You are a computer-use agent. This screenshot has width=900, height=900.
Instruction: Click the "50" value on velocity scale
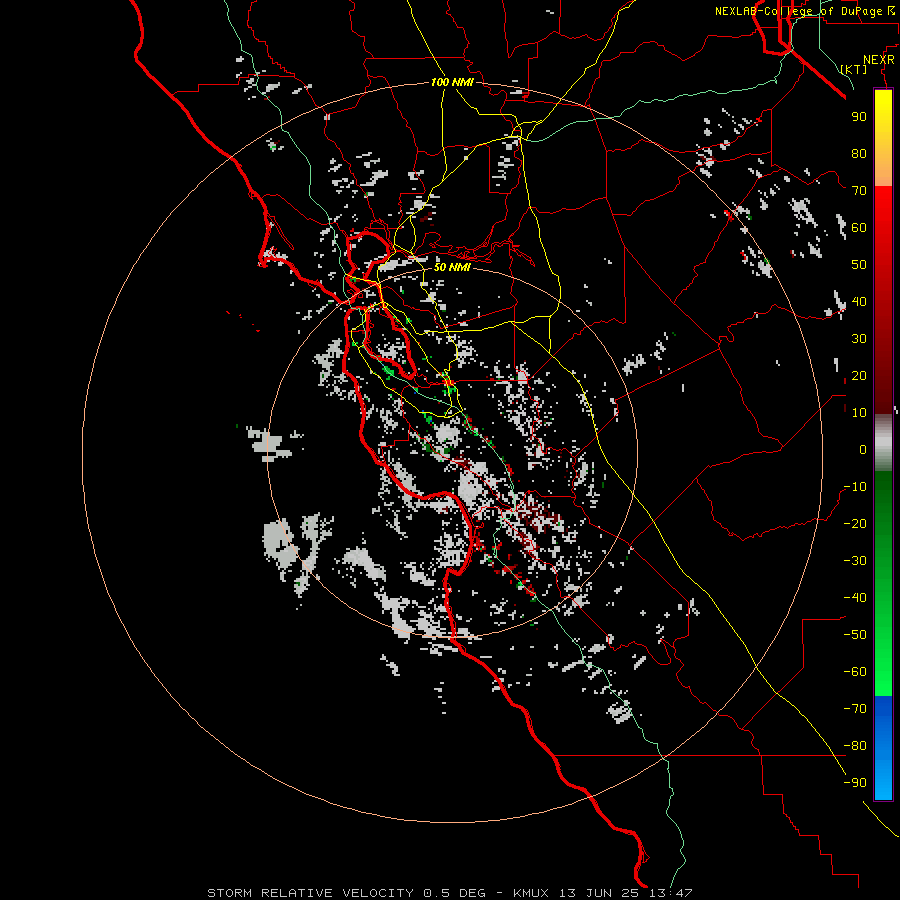tap(859, 265)
